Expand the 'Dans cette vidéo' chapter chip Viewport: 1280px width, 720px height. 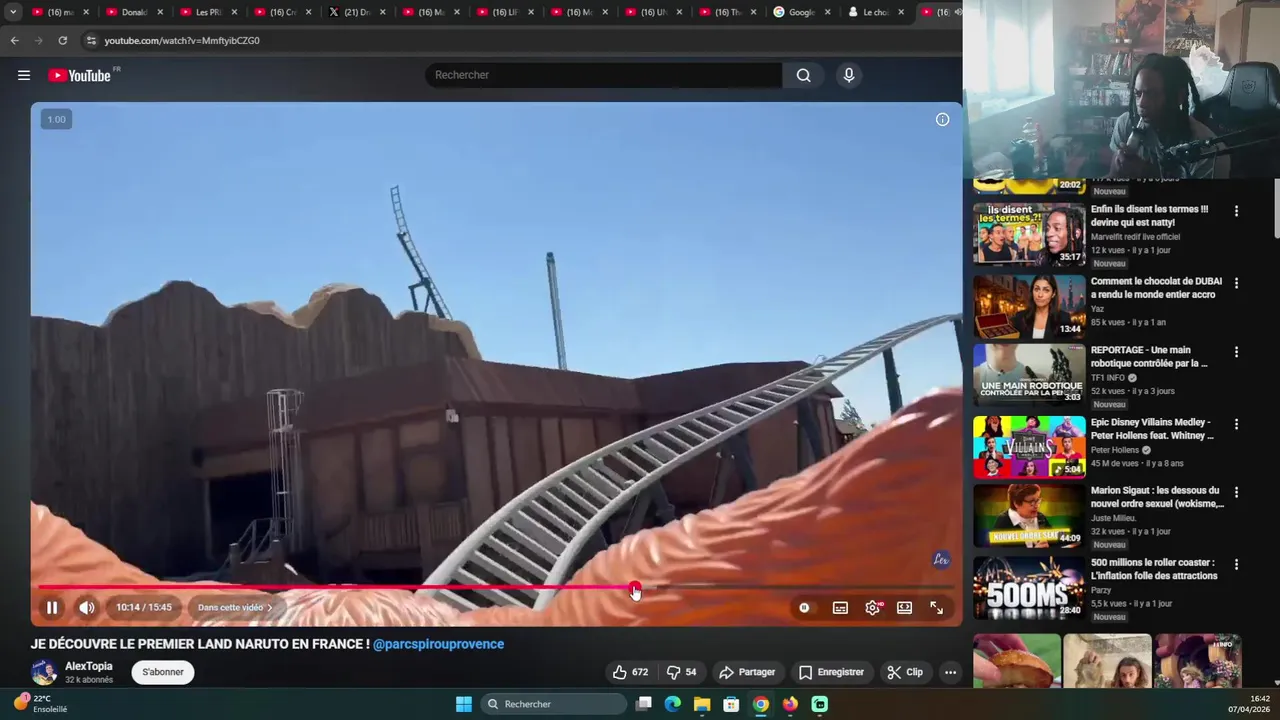[x=235, y=607]
